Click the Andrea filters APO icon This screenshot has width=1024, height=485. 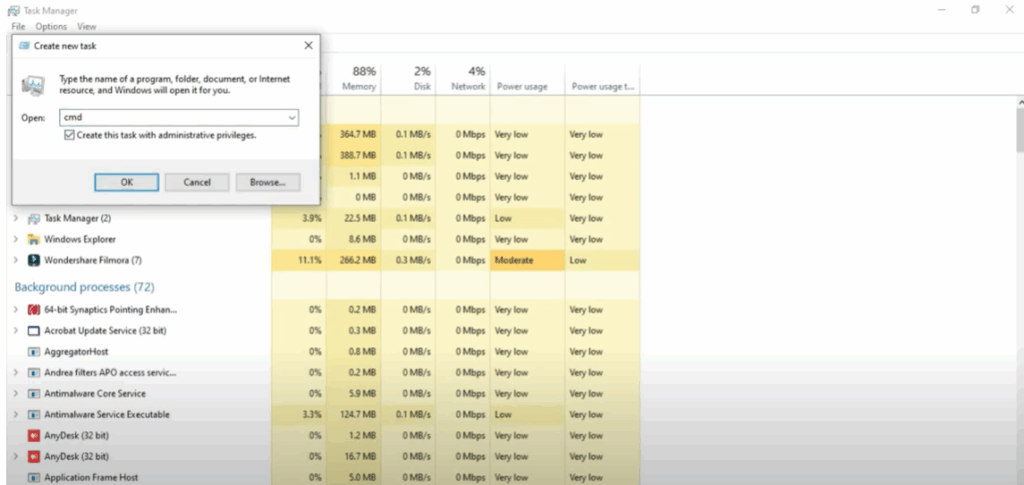pyautogui.click(x=34, y=373)
